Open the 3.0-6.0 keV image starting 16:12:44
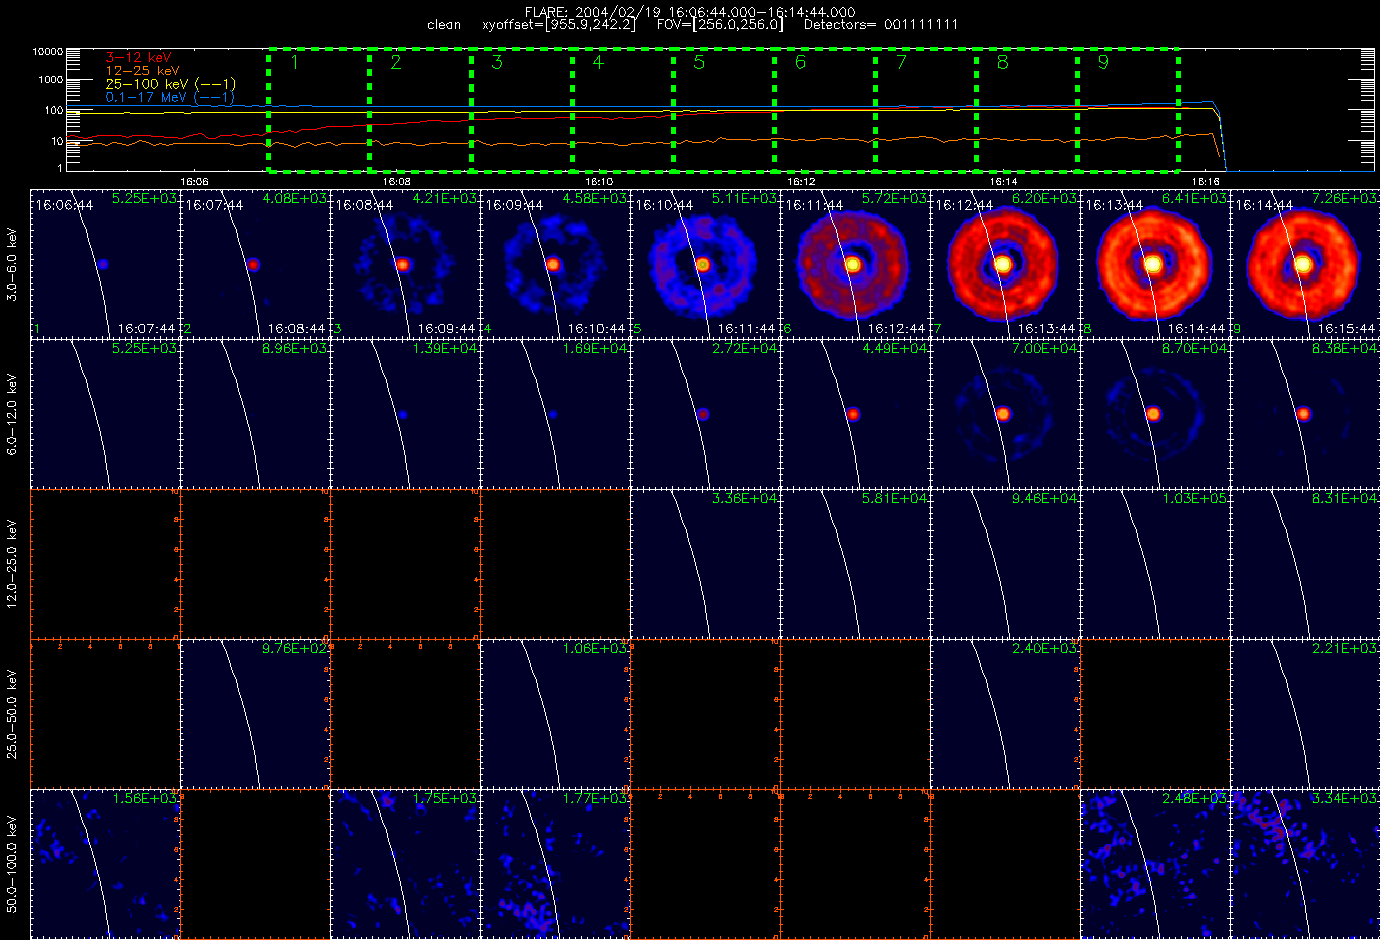This screenshot has width=1380, height=940. [1006, 264]
